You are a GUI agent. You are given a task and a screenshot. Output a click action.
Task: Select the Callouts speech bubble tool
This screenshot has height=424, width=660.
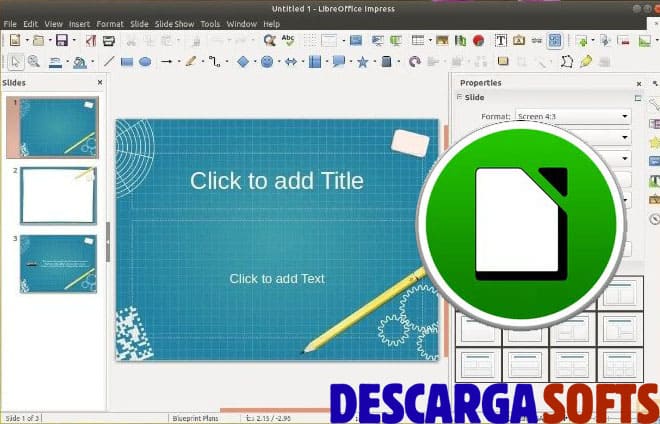pyautogui.click(x=338, y=62)
